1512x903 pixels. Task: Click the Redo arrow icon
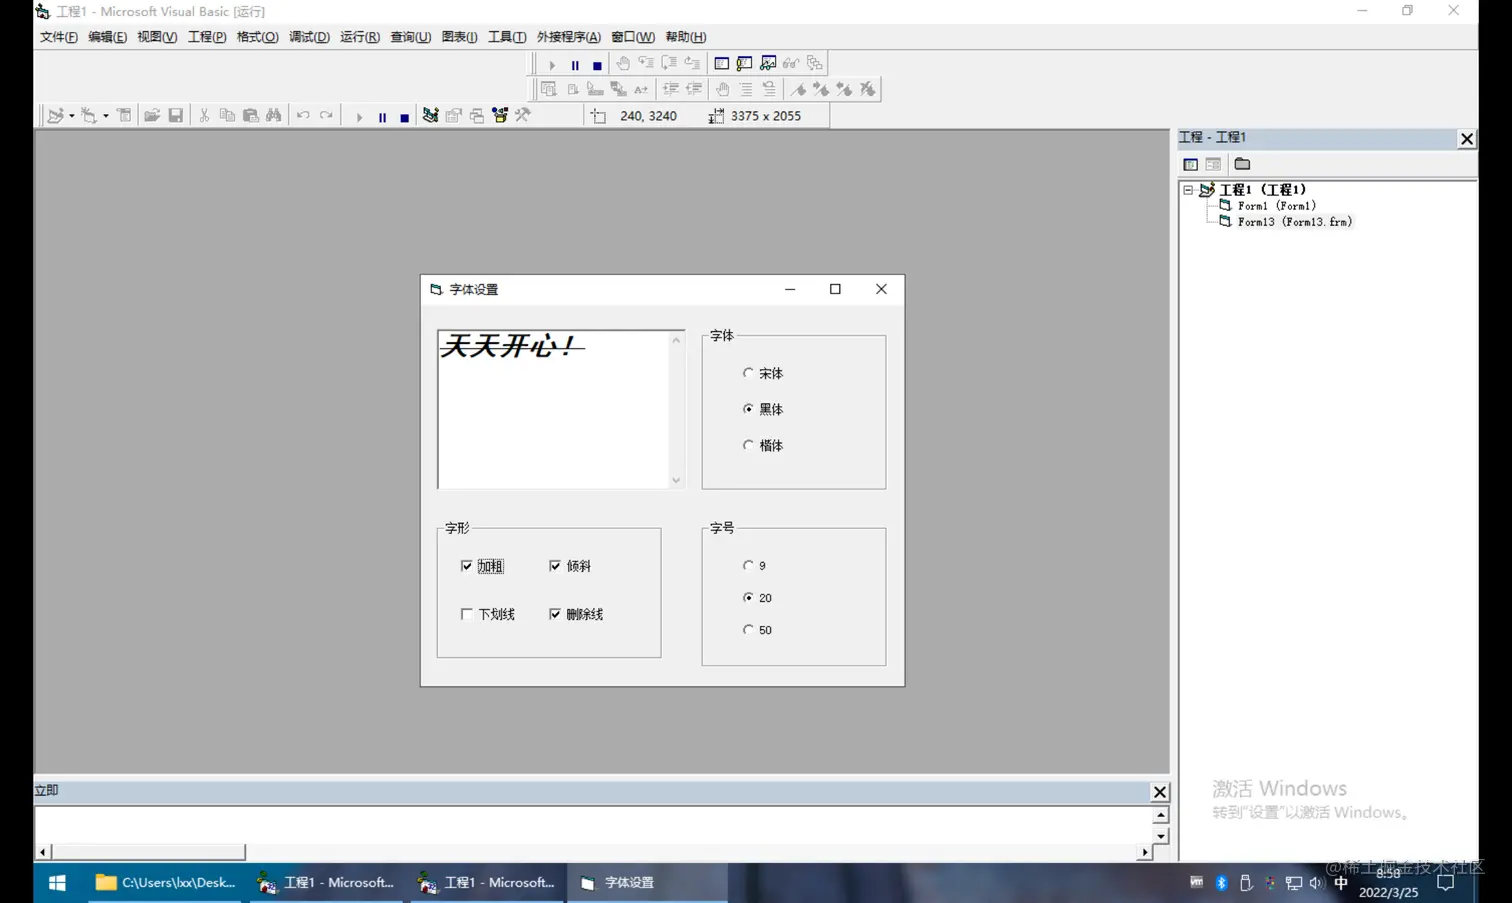326,116
